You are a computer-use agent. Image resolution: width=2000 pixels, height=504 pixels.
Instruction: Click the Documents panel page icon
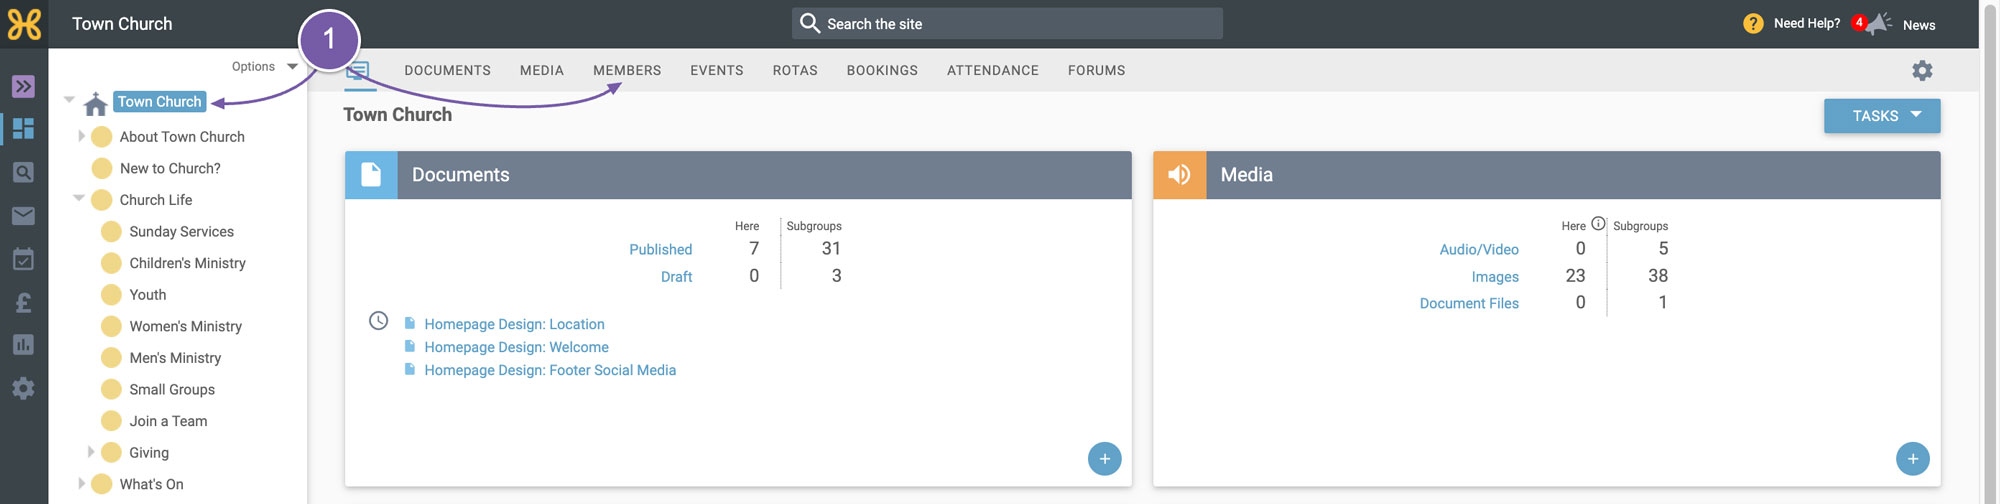coord(371,175)
